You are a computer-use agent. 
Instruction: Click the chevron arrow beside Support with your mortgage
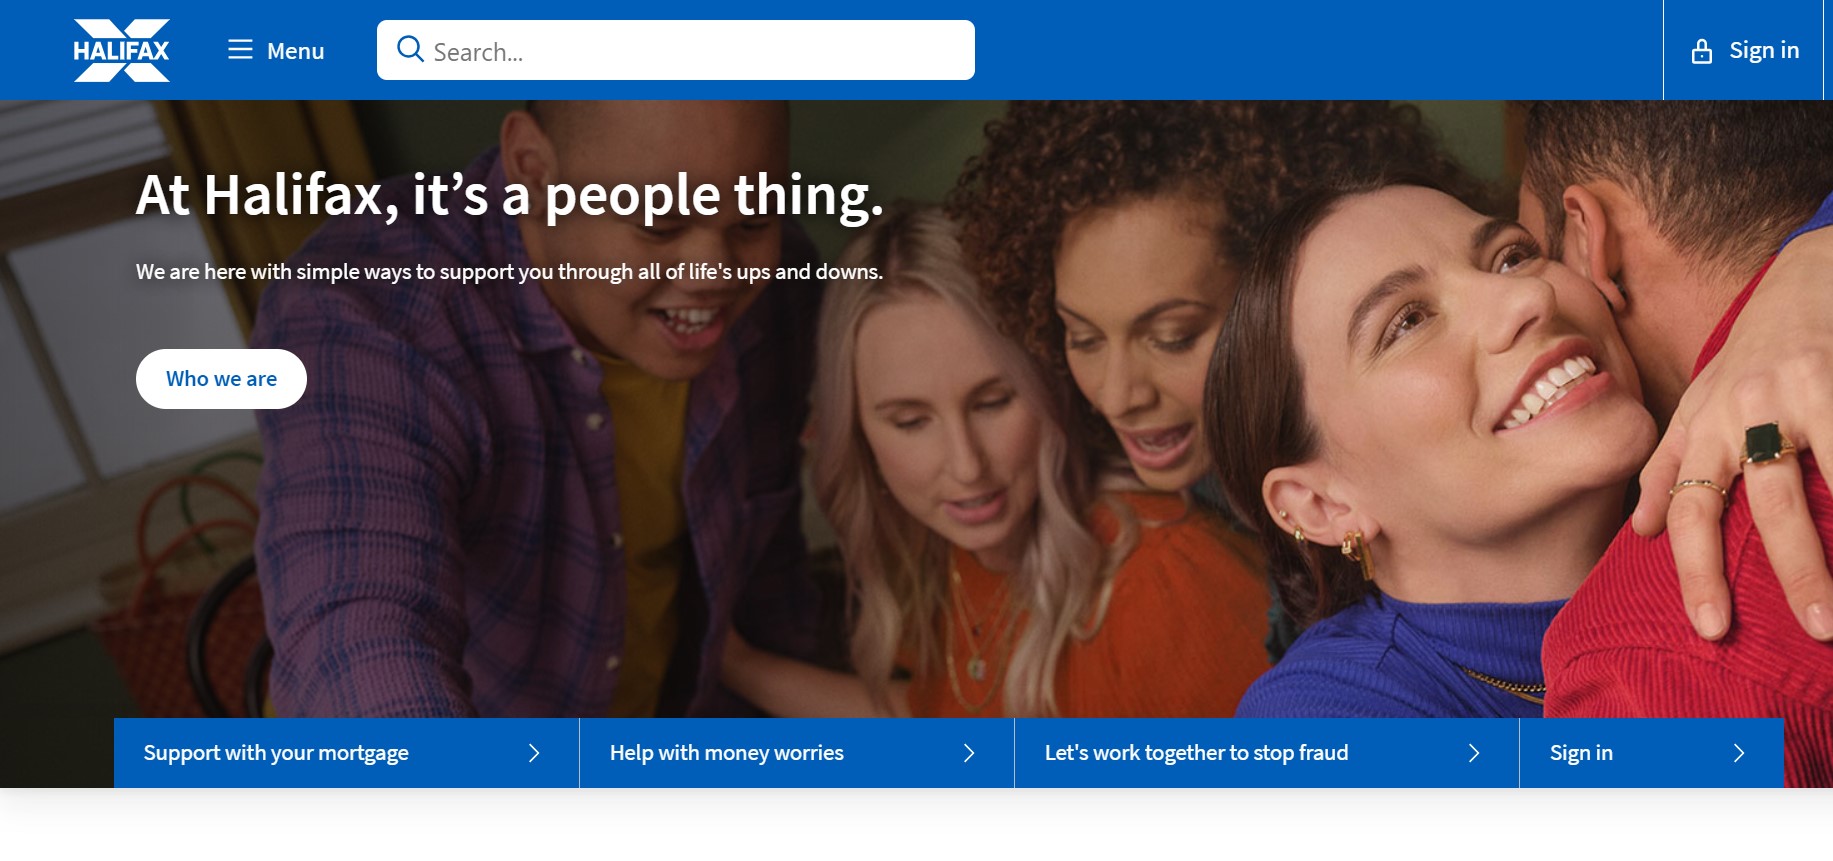click(x=534, y=753)
